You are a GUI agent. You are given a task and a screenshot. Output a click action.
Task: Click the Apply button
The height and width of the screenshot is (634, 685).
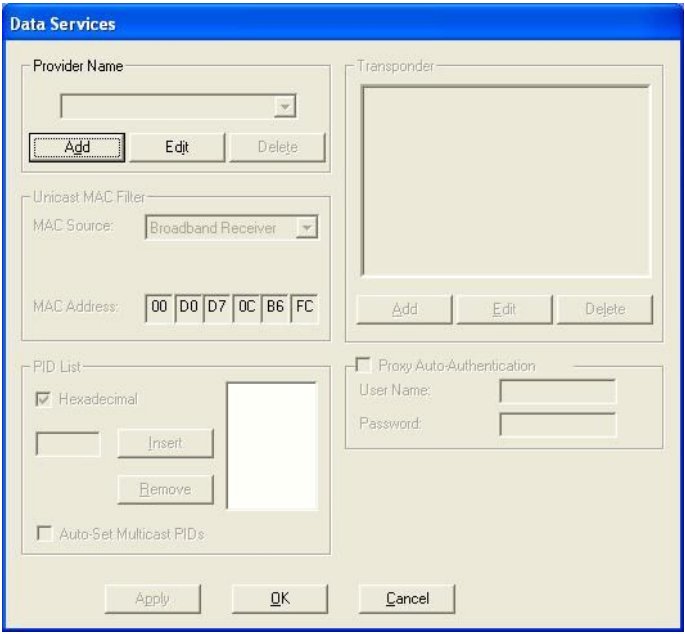(152, 599)
